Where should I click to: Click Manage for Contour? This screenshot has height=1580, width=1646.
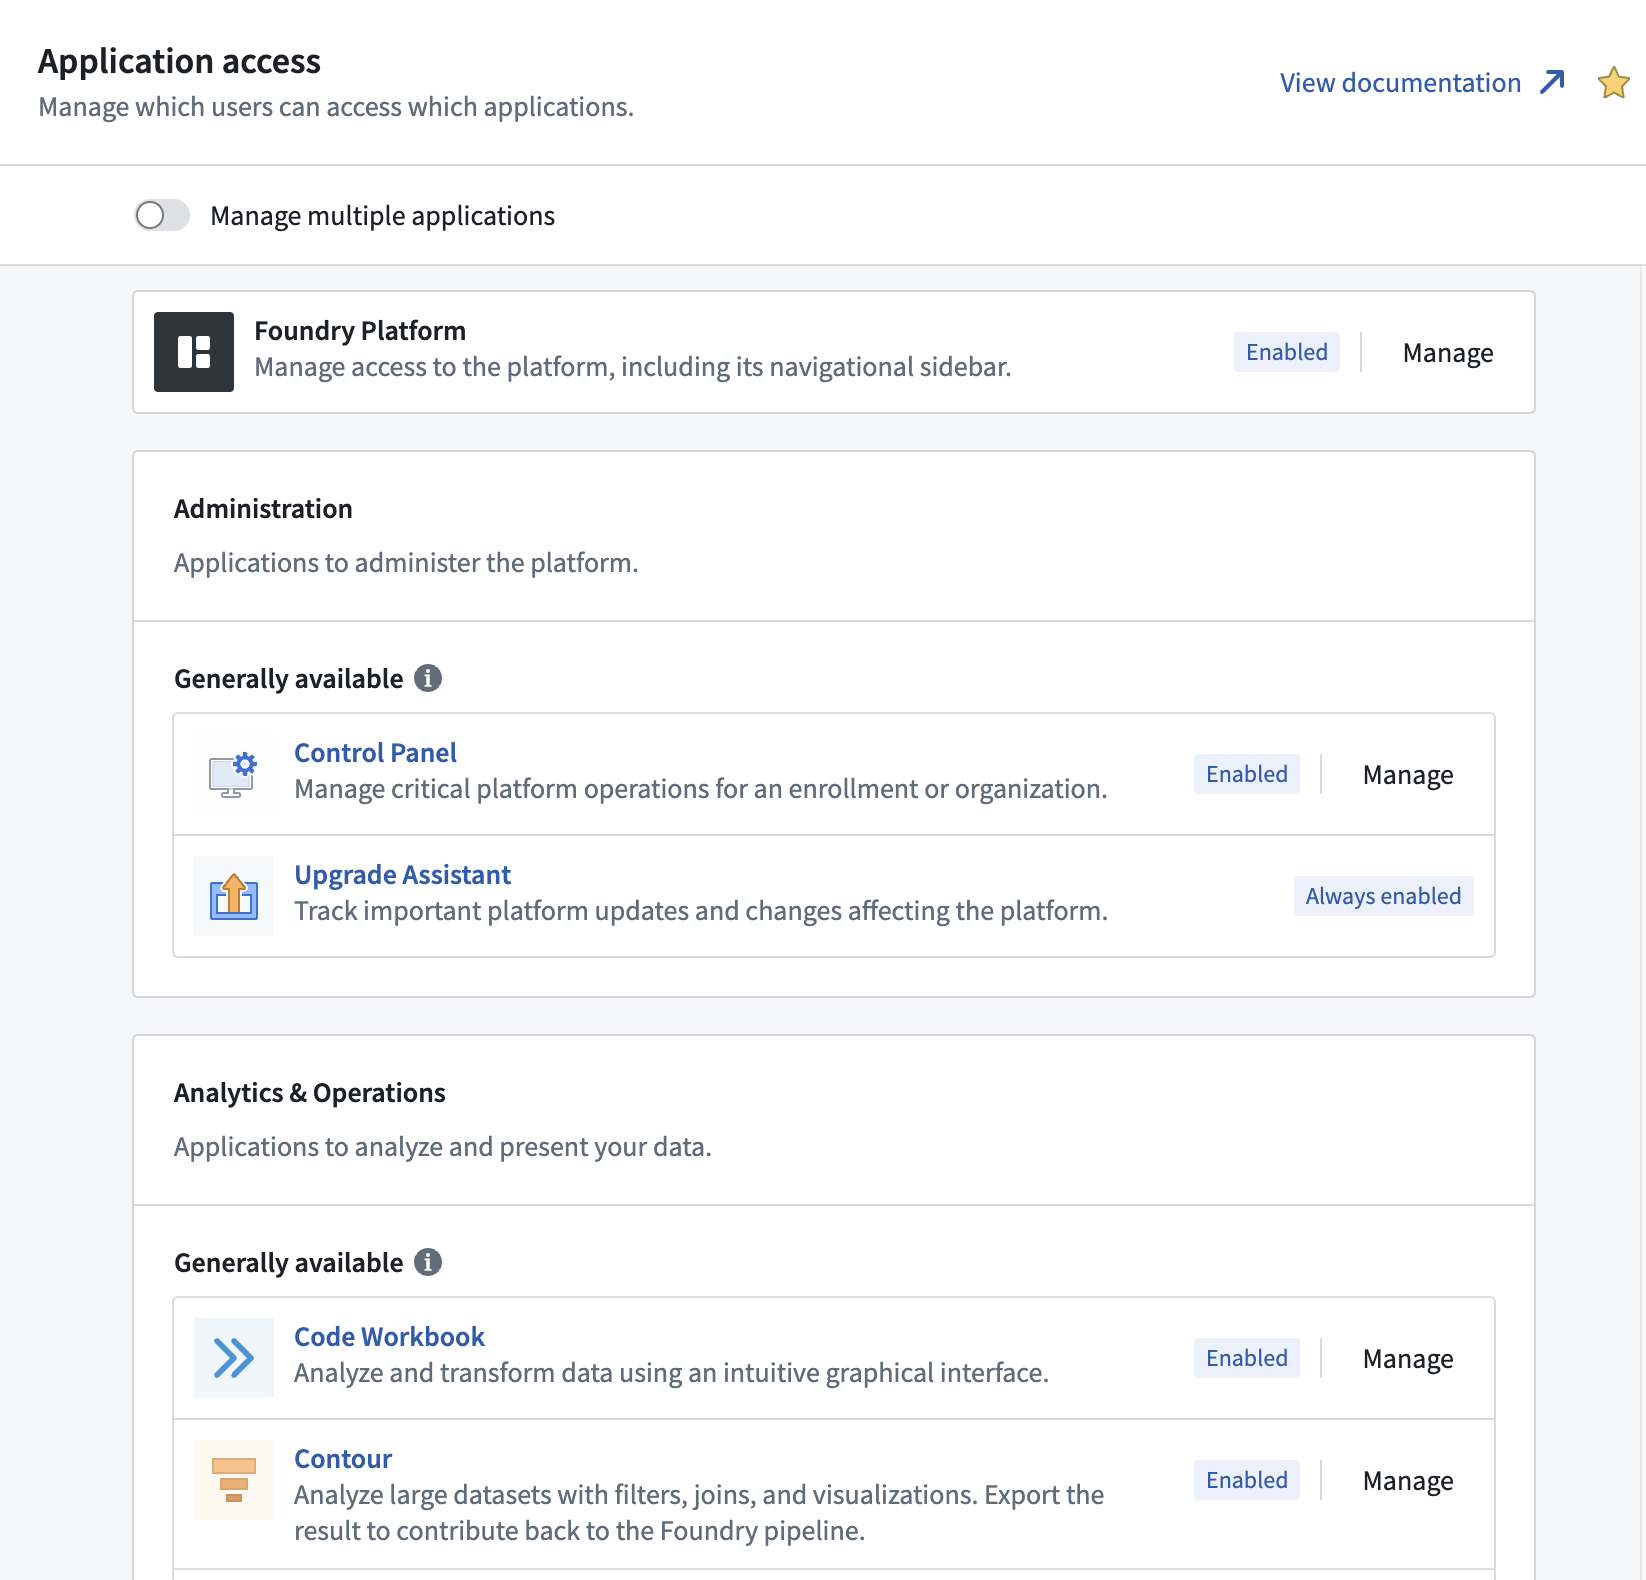click(x=1408, y=1481)
